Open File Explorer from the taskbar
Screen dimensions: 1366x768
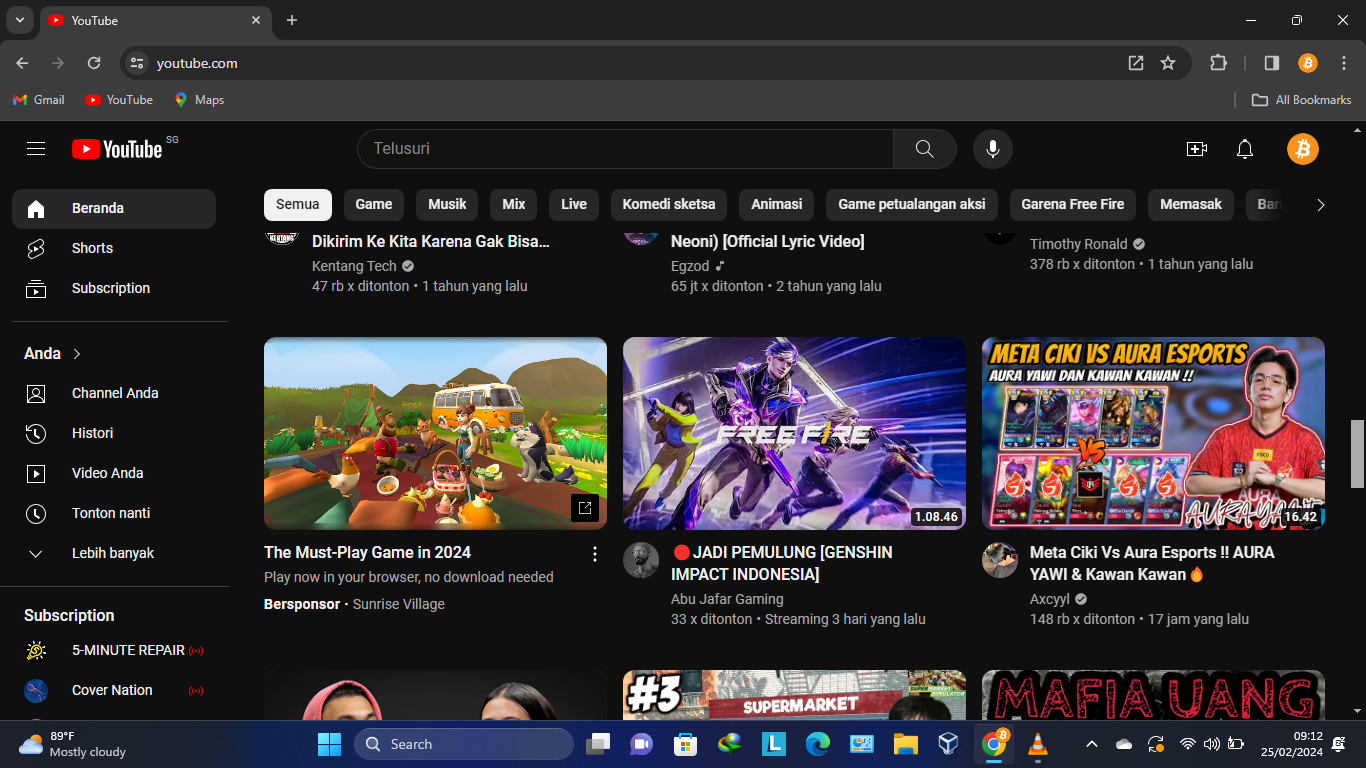(905, 744)
